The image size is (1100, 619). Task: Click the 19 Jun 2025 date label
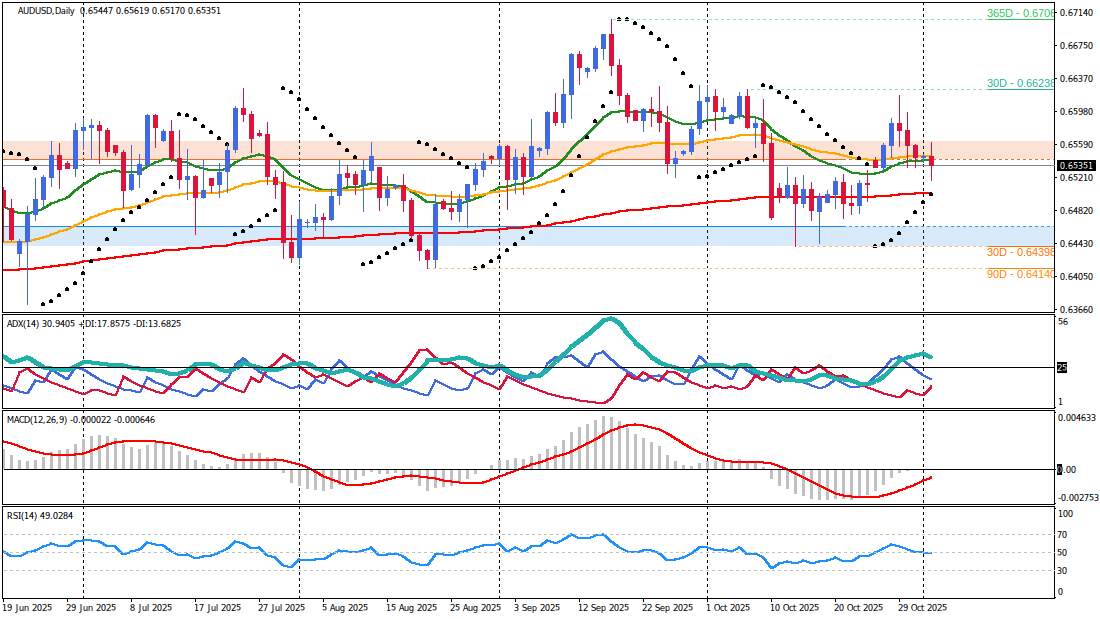click(x=27, y=608)
